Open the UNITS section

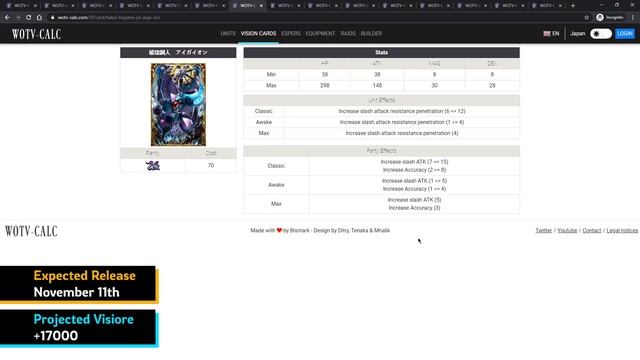point(228,33)
